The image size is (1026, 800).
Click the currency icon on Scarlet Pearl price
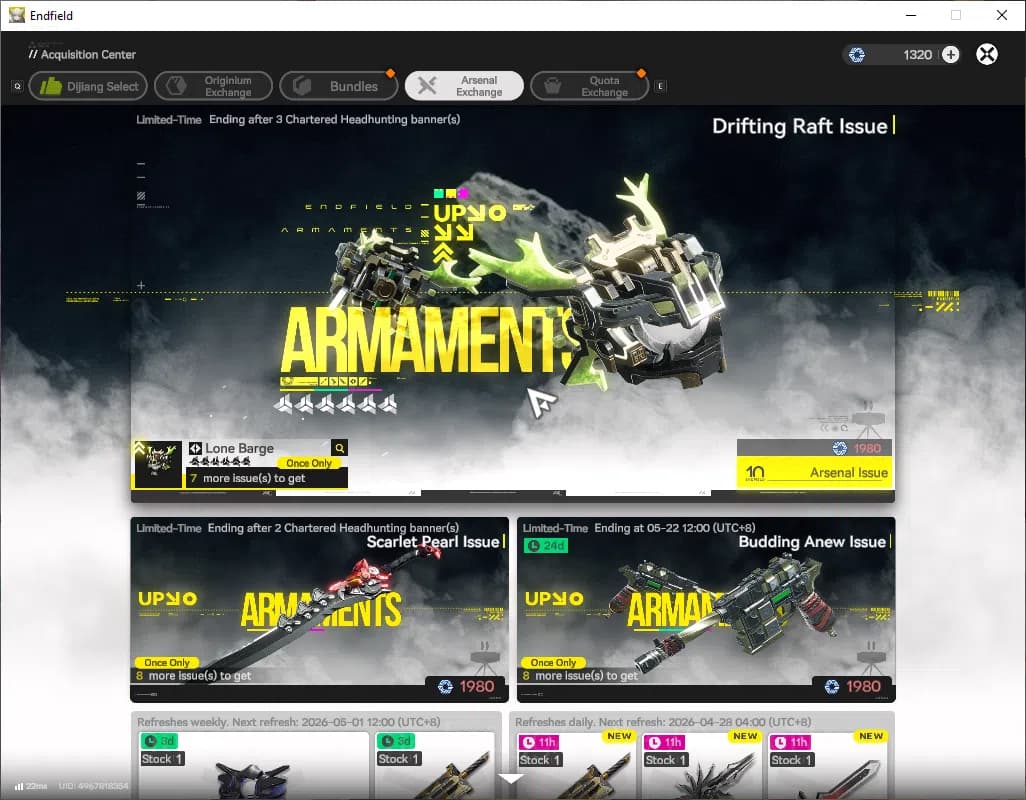(x=445, y=686)
